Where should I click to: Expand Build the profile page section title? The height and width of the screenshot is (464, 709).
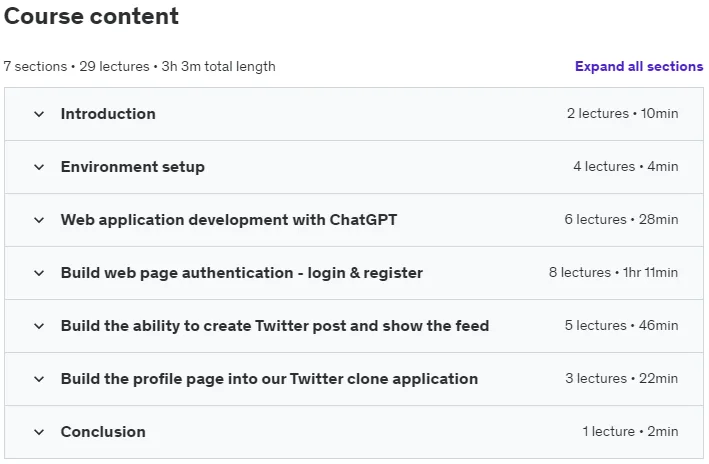coord(269,379)
